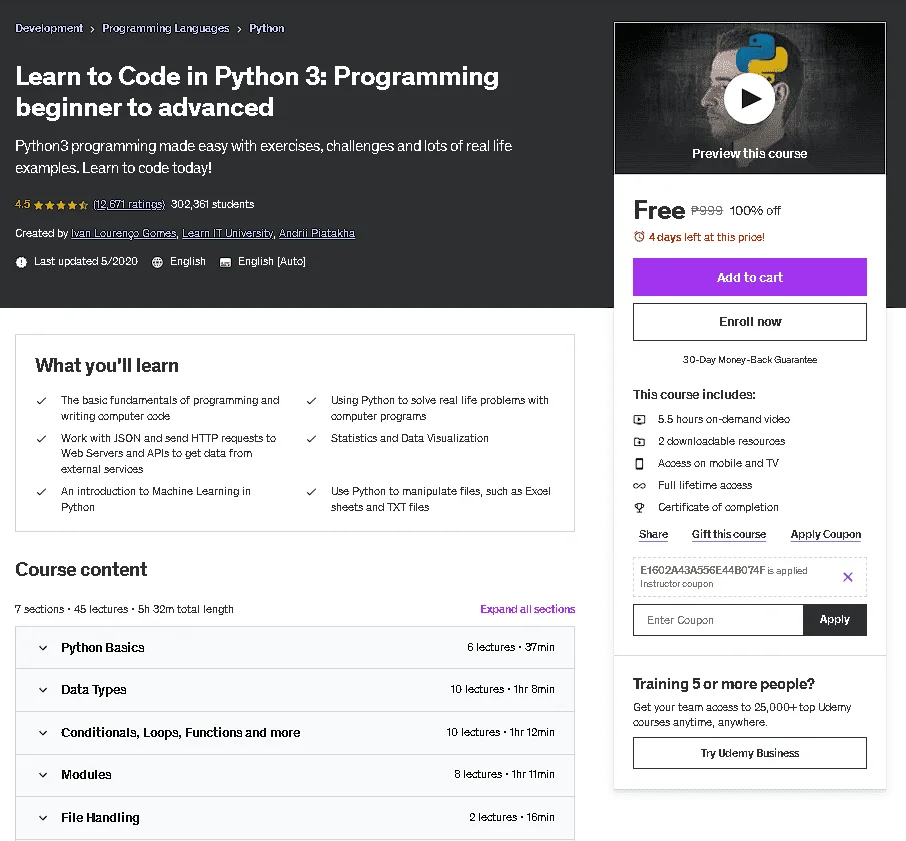
Task: Expand the Data Types section chevron
Action: click(x=43, y=690)
